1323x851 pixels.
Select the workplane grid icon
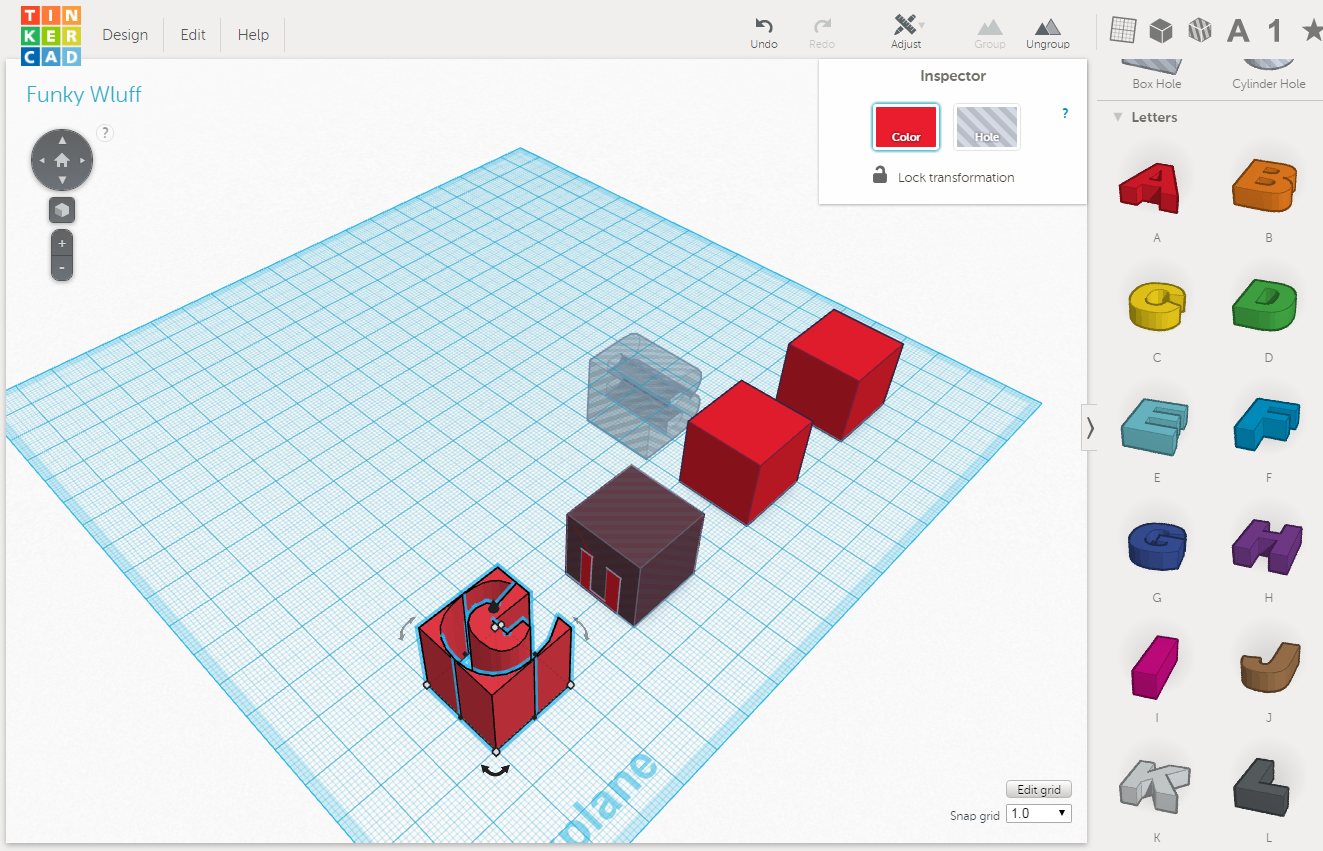(x=1122, y=30)
